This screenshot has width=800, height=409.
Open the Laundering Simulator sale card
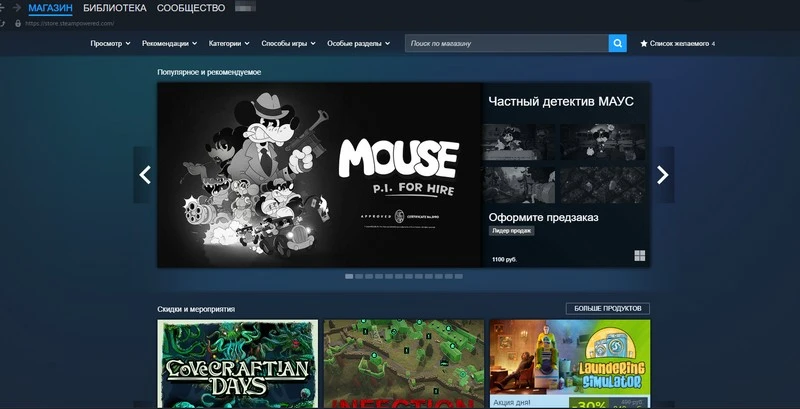tap(569, 364)
